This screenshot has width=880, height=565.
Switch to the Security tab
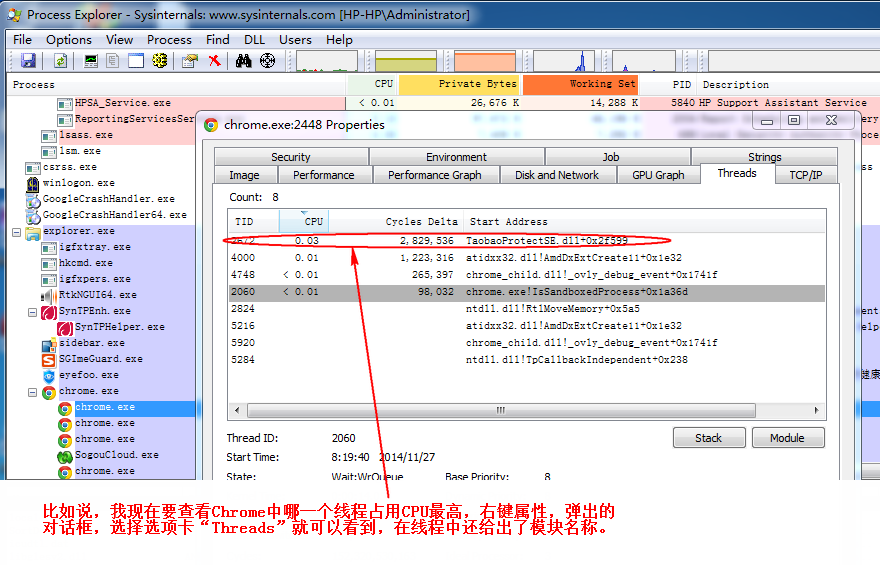click(x=291, y=157)
